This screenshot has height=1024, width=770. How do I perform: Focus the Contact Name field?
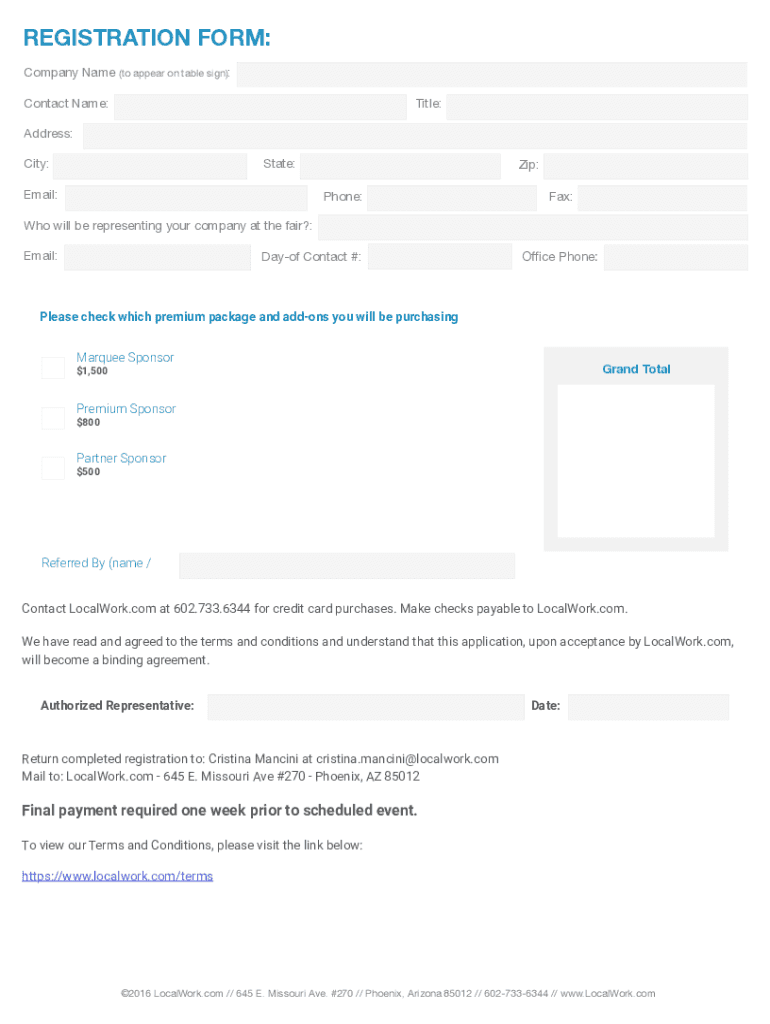point(260,106)
